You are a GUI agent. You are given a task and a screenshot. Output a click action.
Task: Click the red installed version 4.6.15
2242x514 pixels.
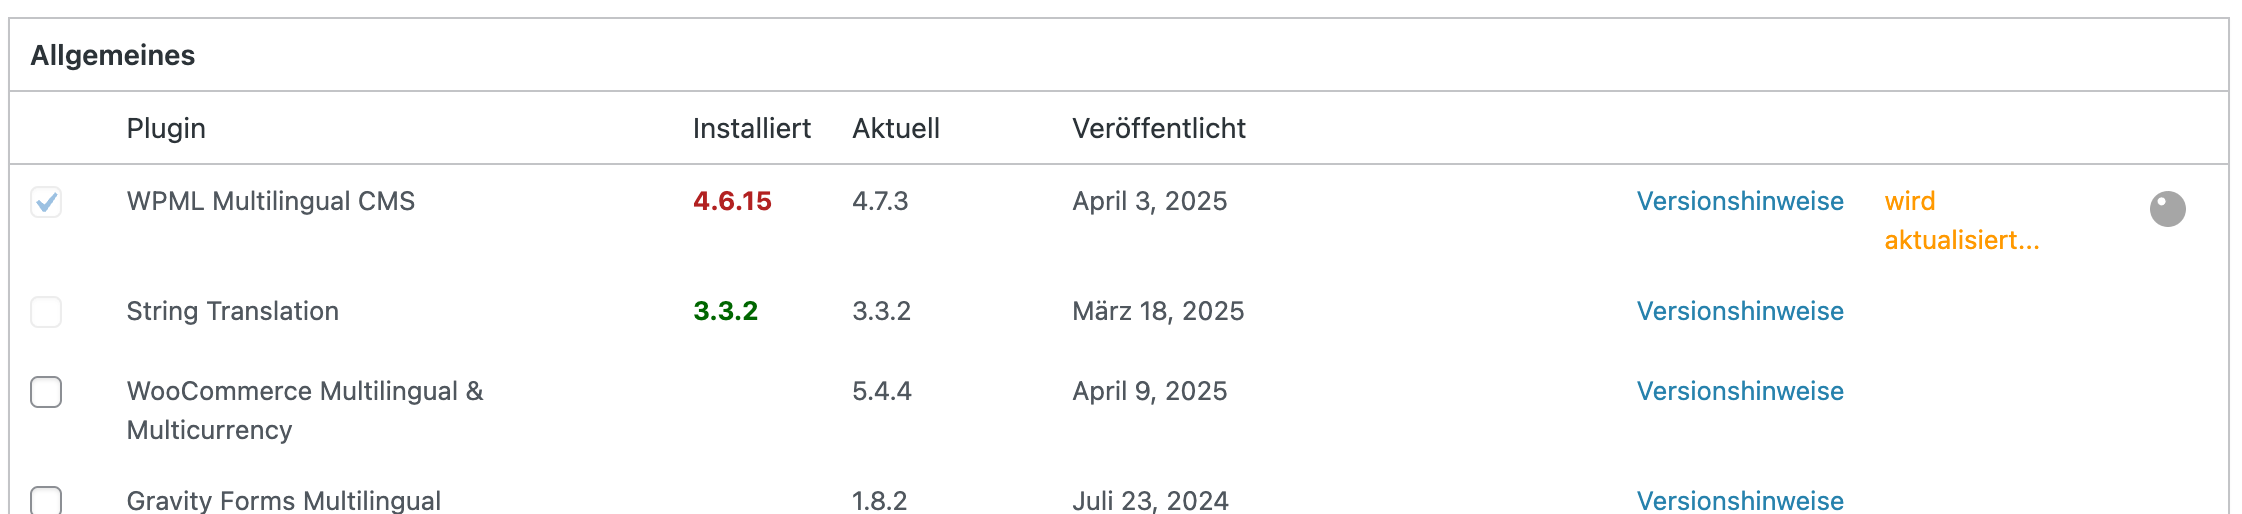[732, 201]
